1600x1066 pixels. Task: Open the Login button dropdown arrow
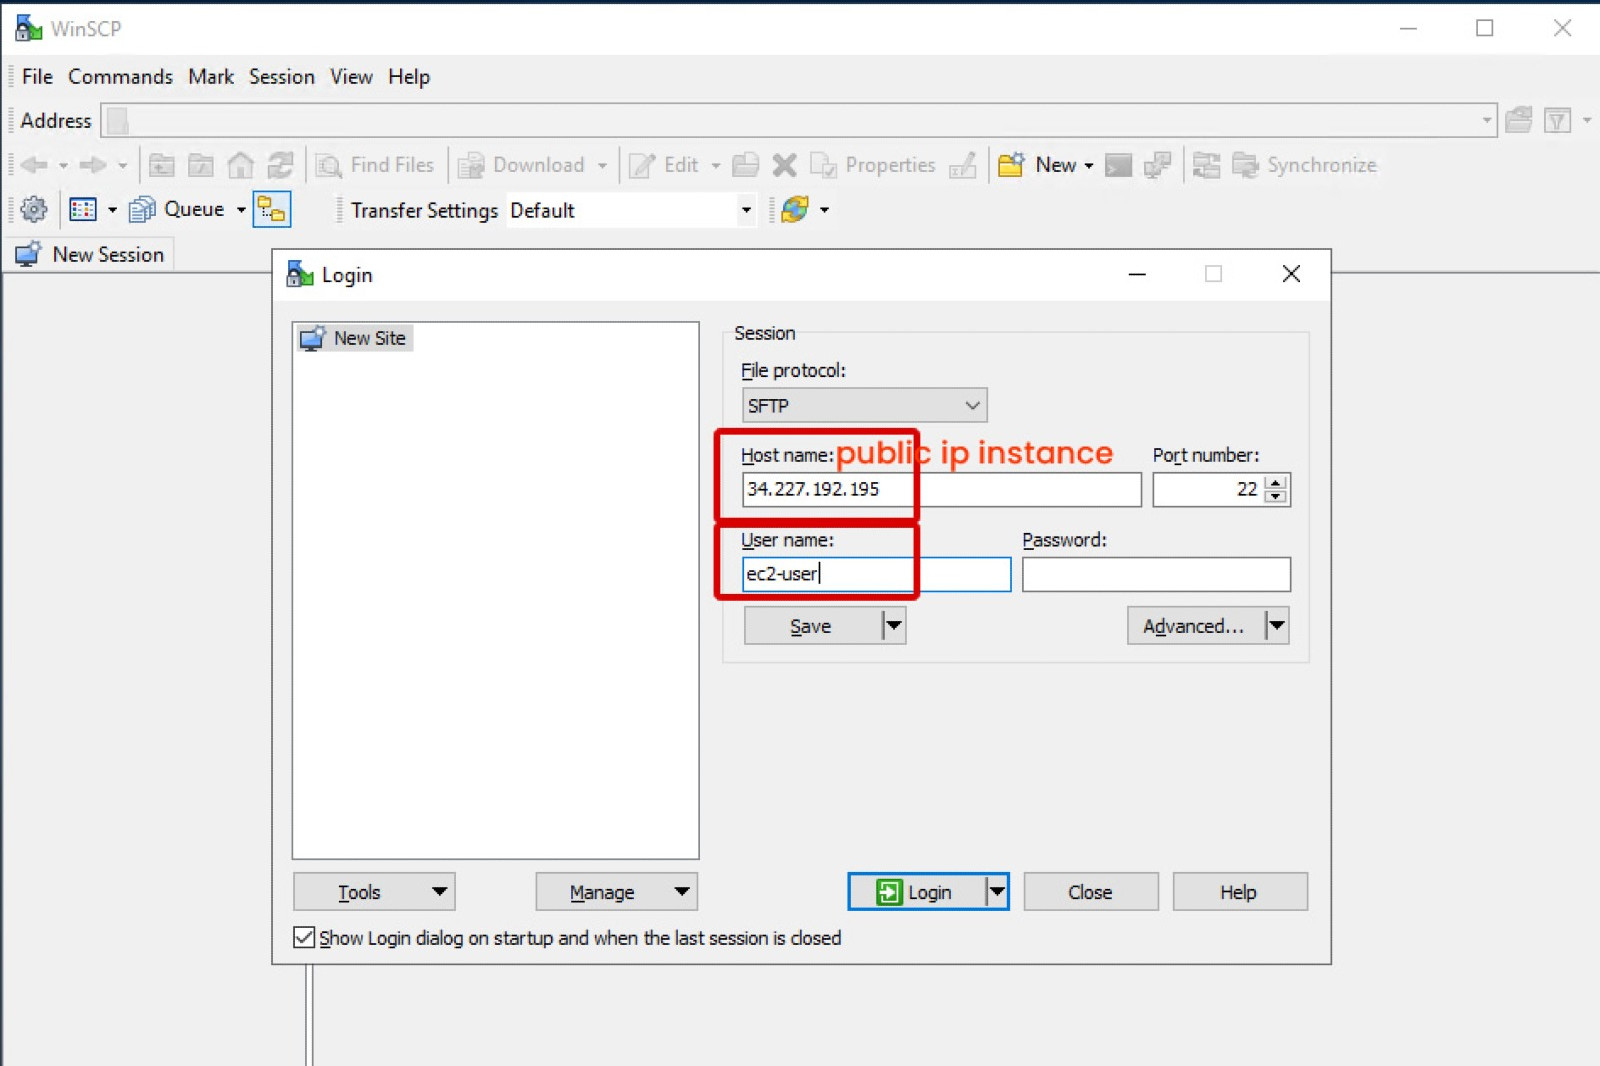click(x=997, y=892)
